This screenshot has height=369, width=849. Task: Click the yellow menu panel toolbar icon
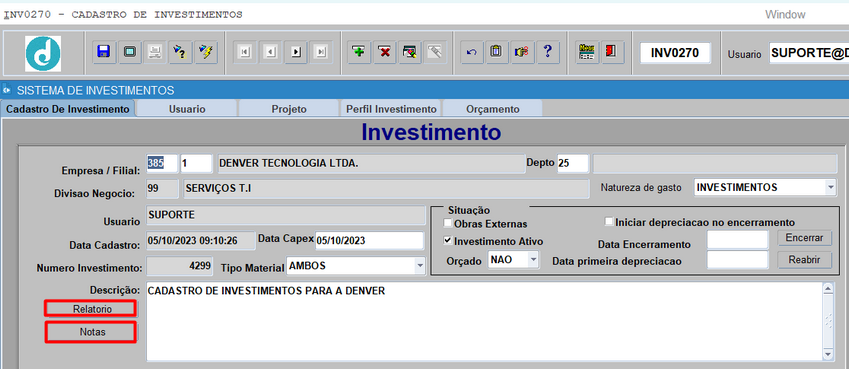586,52
